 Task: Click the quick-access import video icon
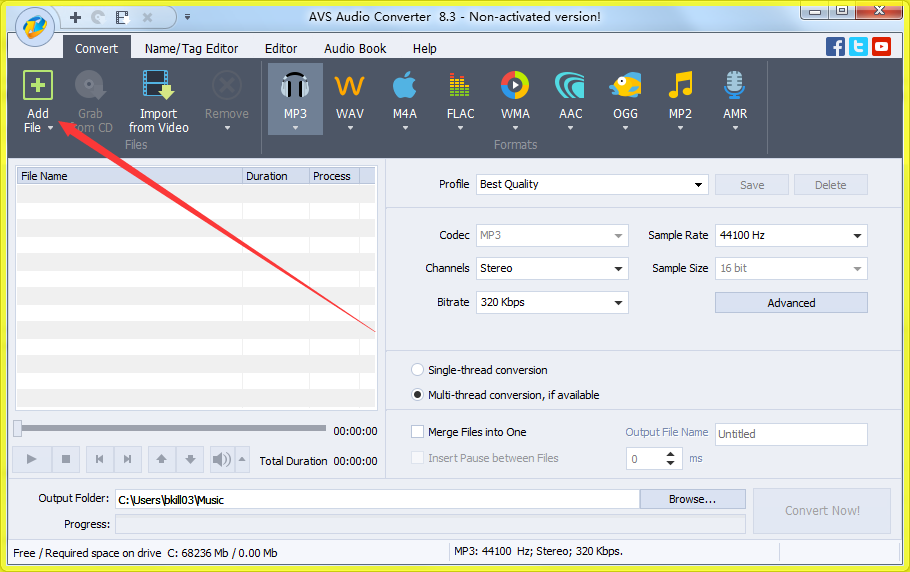(122, 17)
